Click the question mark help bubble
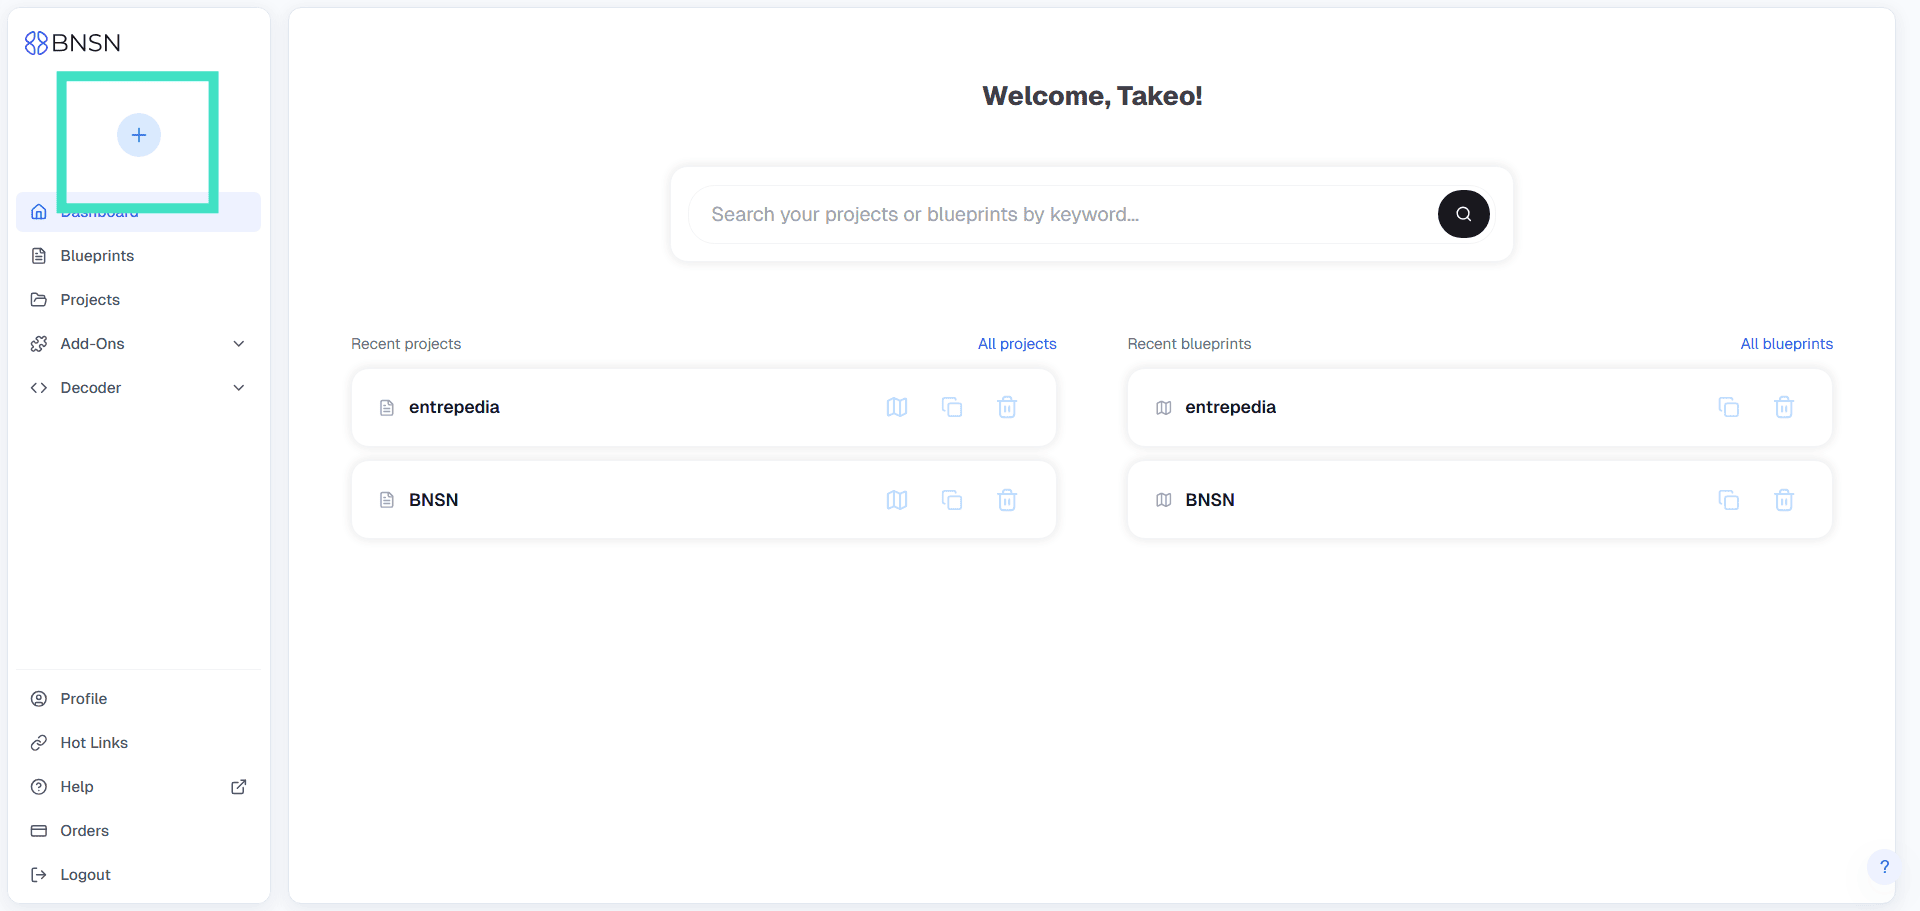 pos(1883,867)
